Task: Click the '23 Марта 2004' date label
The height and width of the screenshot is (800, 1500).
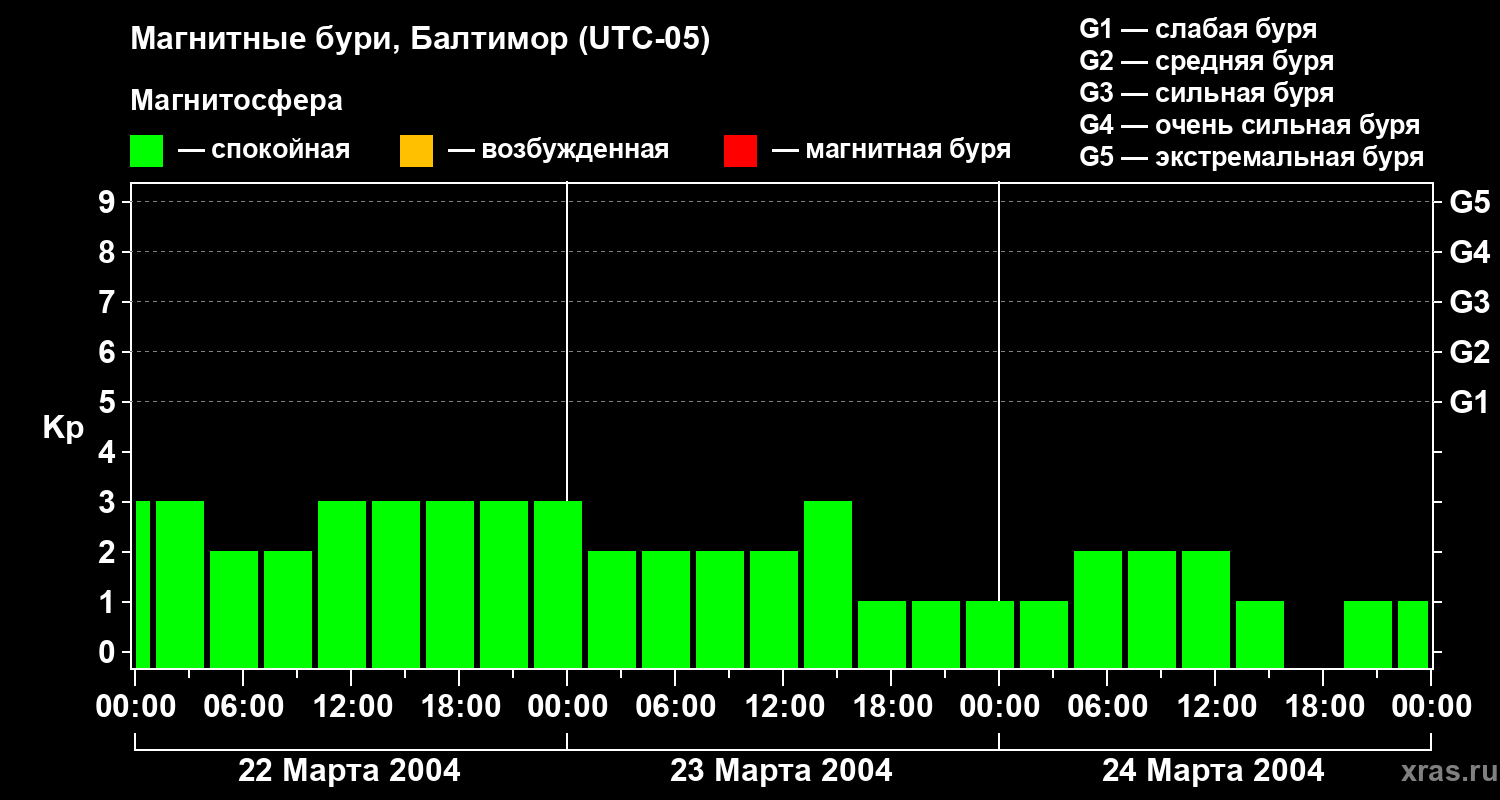Action: [x=781, y=771]
